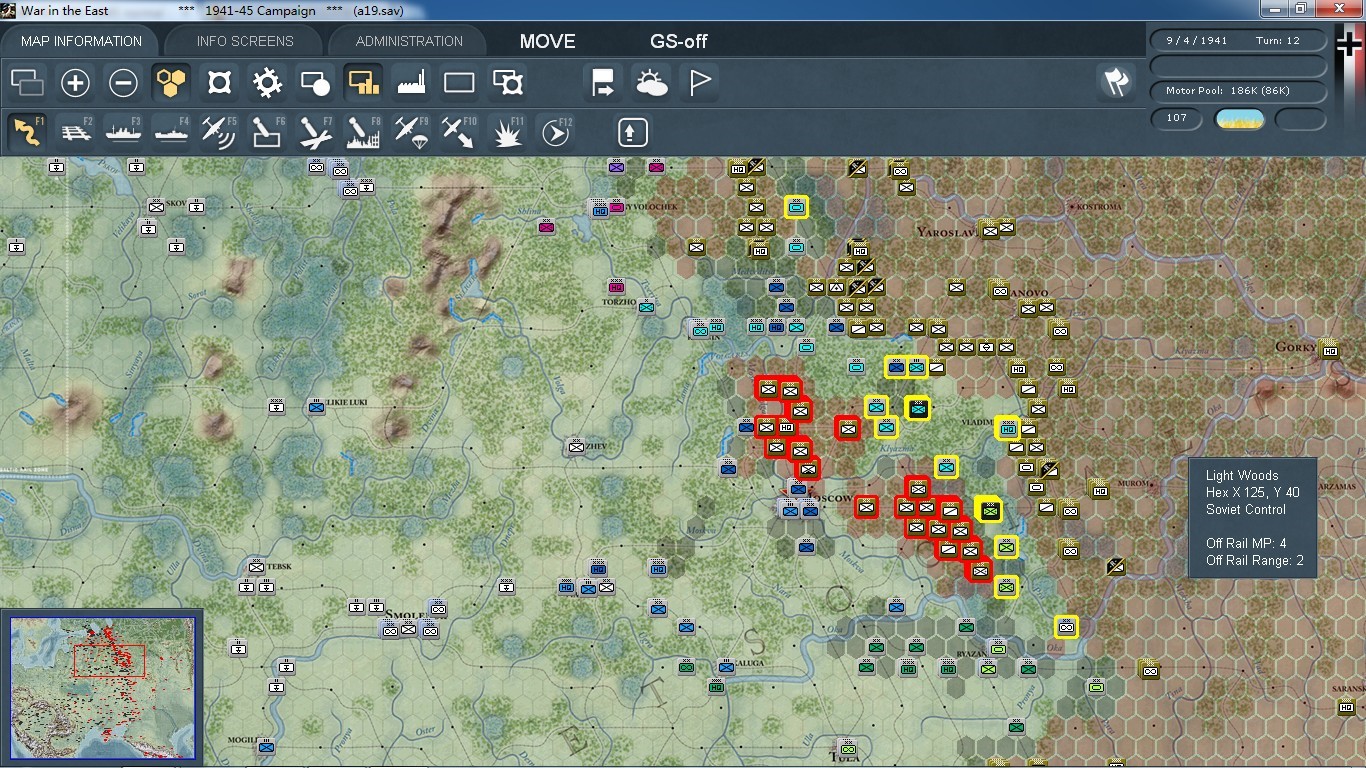
Task: Select the F11 explosion icon
Action: coord(508,132)
